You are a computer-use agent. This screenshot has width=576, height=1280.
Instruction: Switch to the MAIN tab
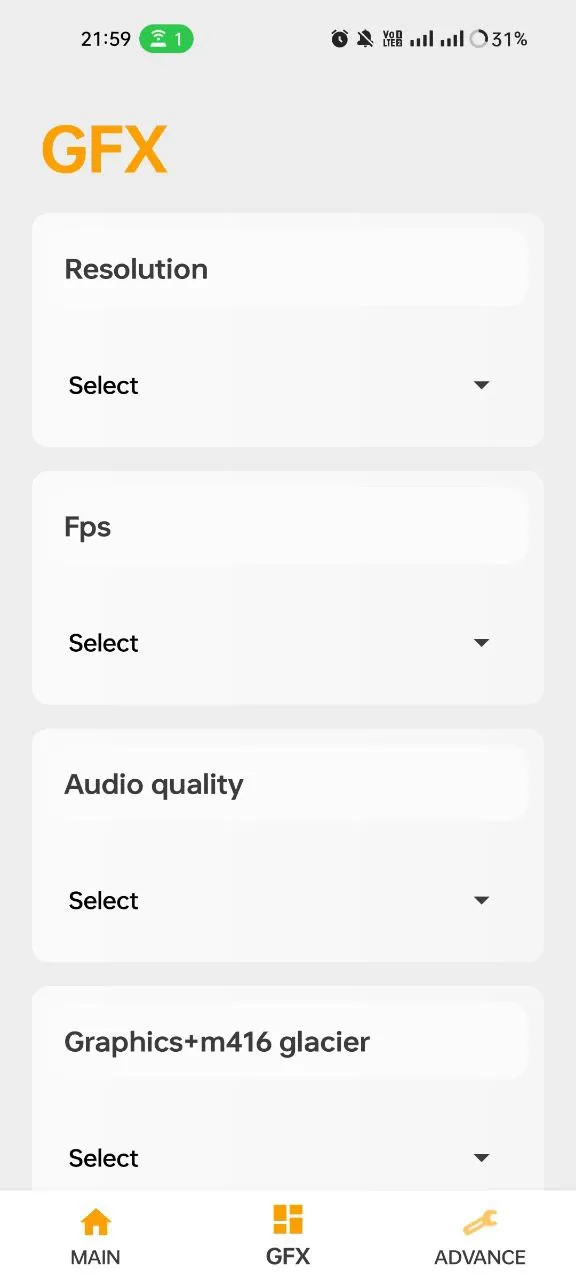pos(95,1257)
